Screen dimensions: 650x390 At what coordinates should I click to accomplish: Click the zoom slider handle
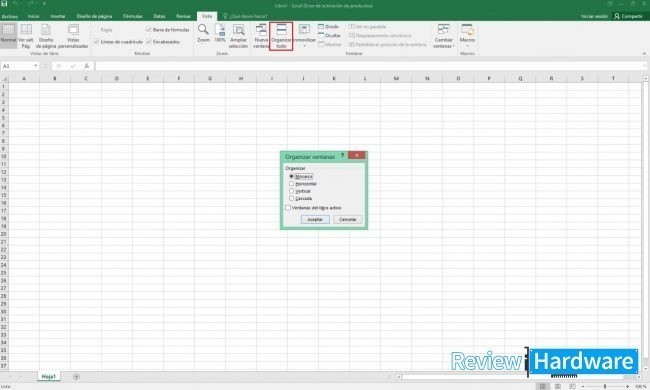pyautogui.click(x=605, y=386)
